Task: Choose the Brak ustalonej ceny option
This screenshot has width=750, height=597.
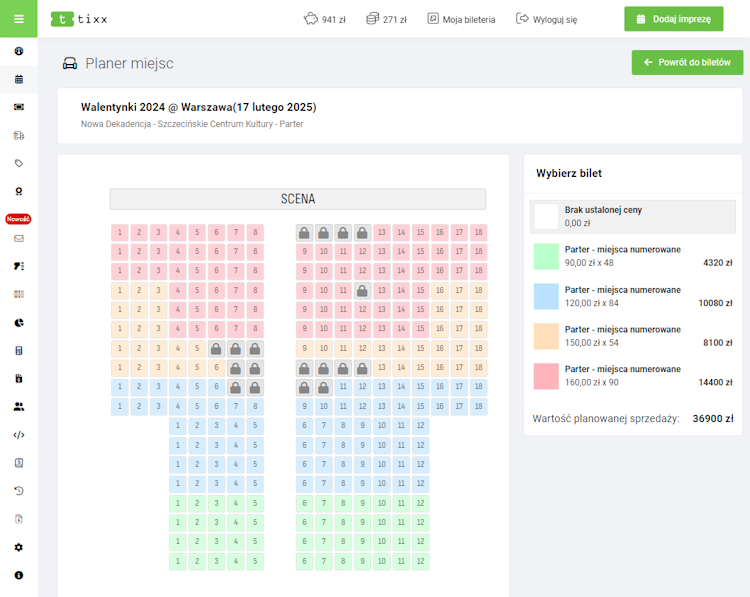Action: coord(546,216)
